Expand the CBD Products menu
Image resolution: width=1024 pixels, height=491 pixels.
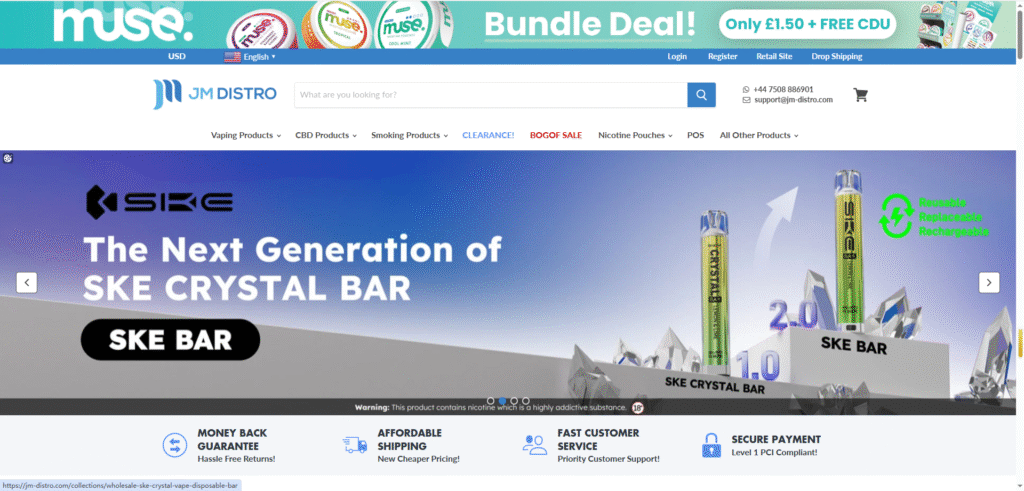click(x=326, y=135)
